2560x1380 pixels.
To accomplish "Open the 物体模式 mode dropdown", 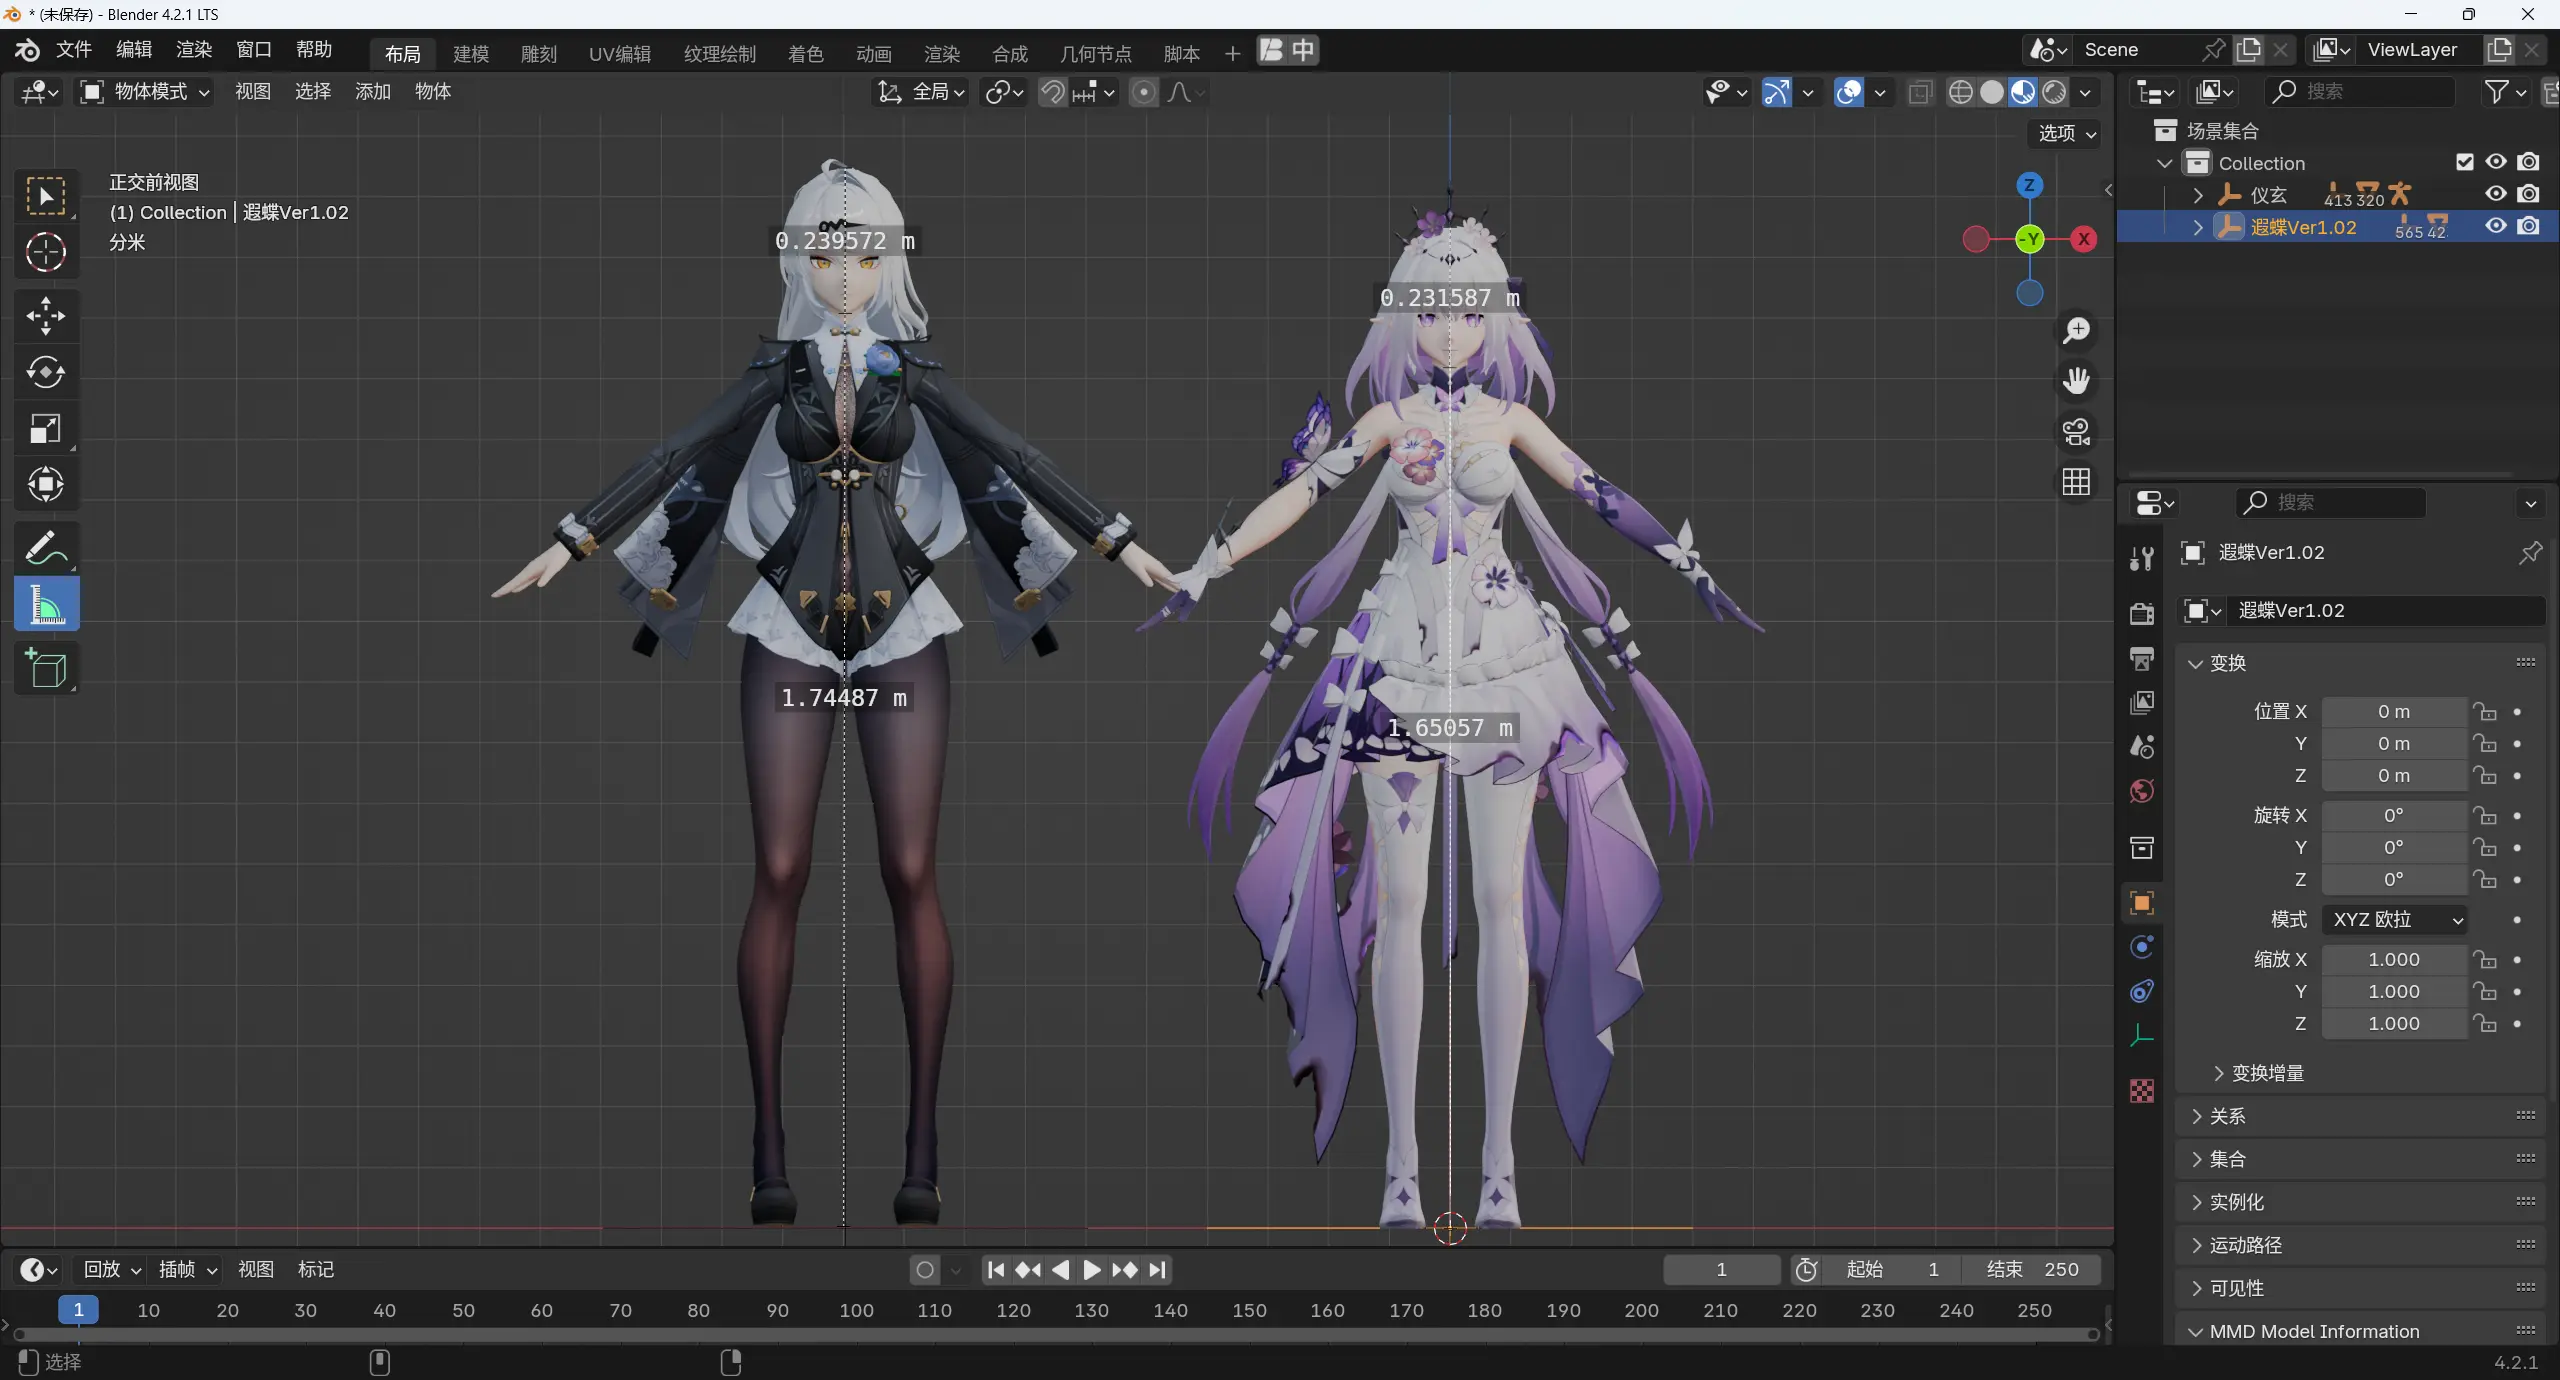I will [x=146, y=92].
